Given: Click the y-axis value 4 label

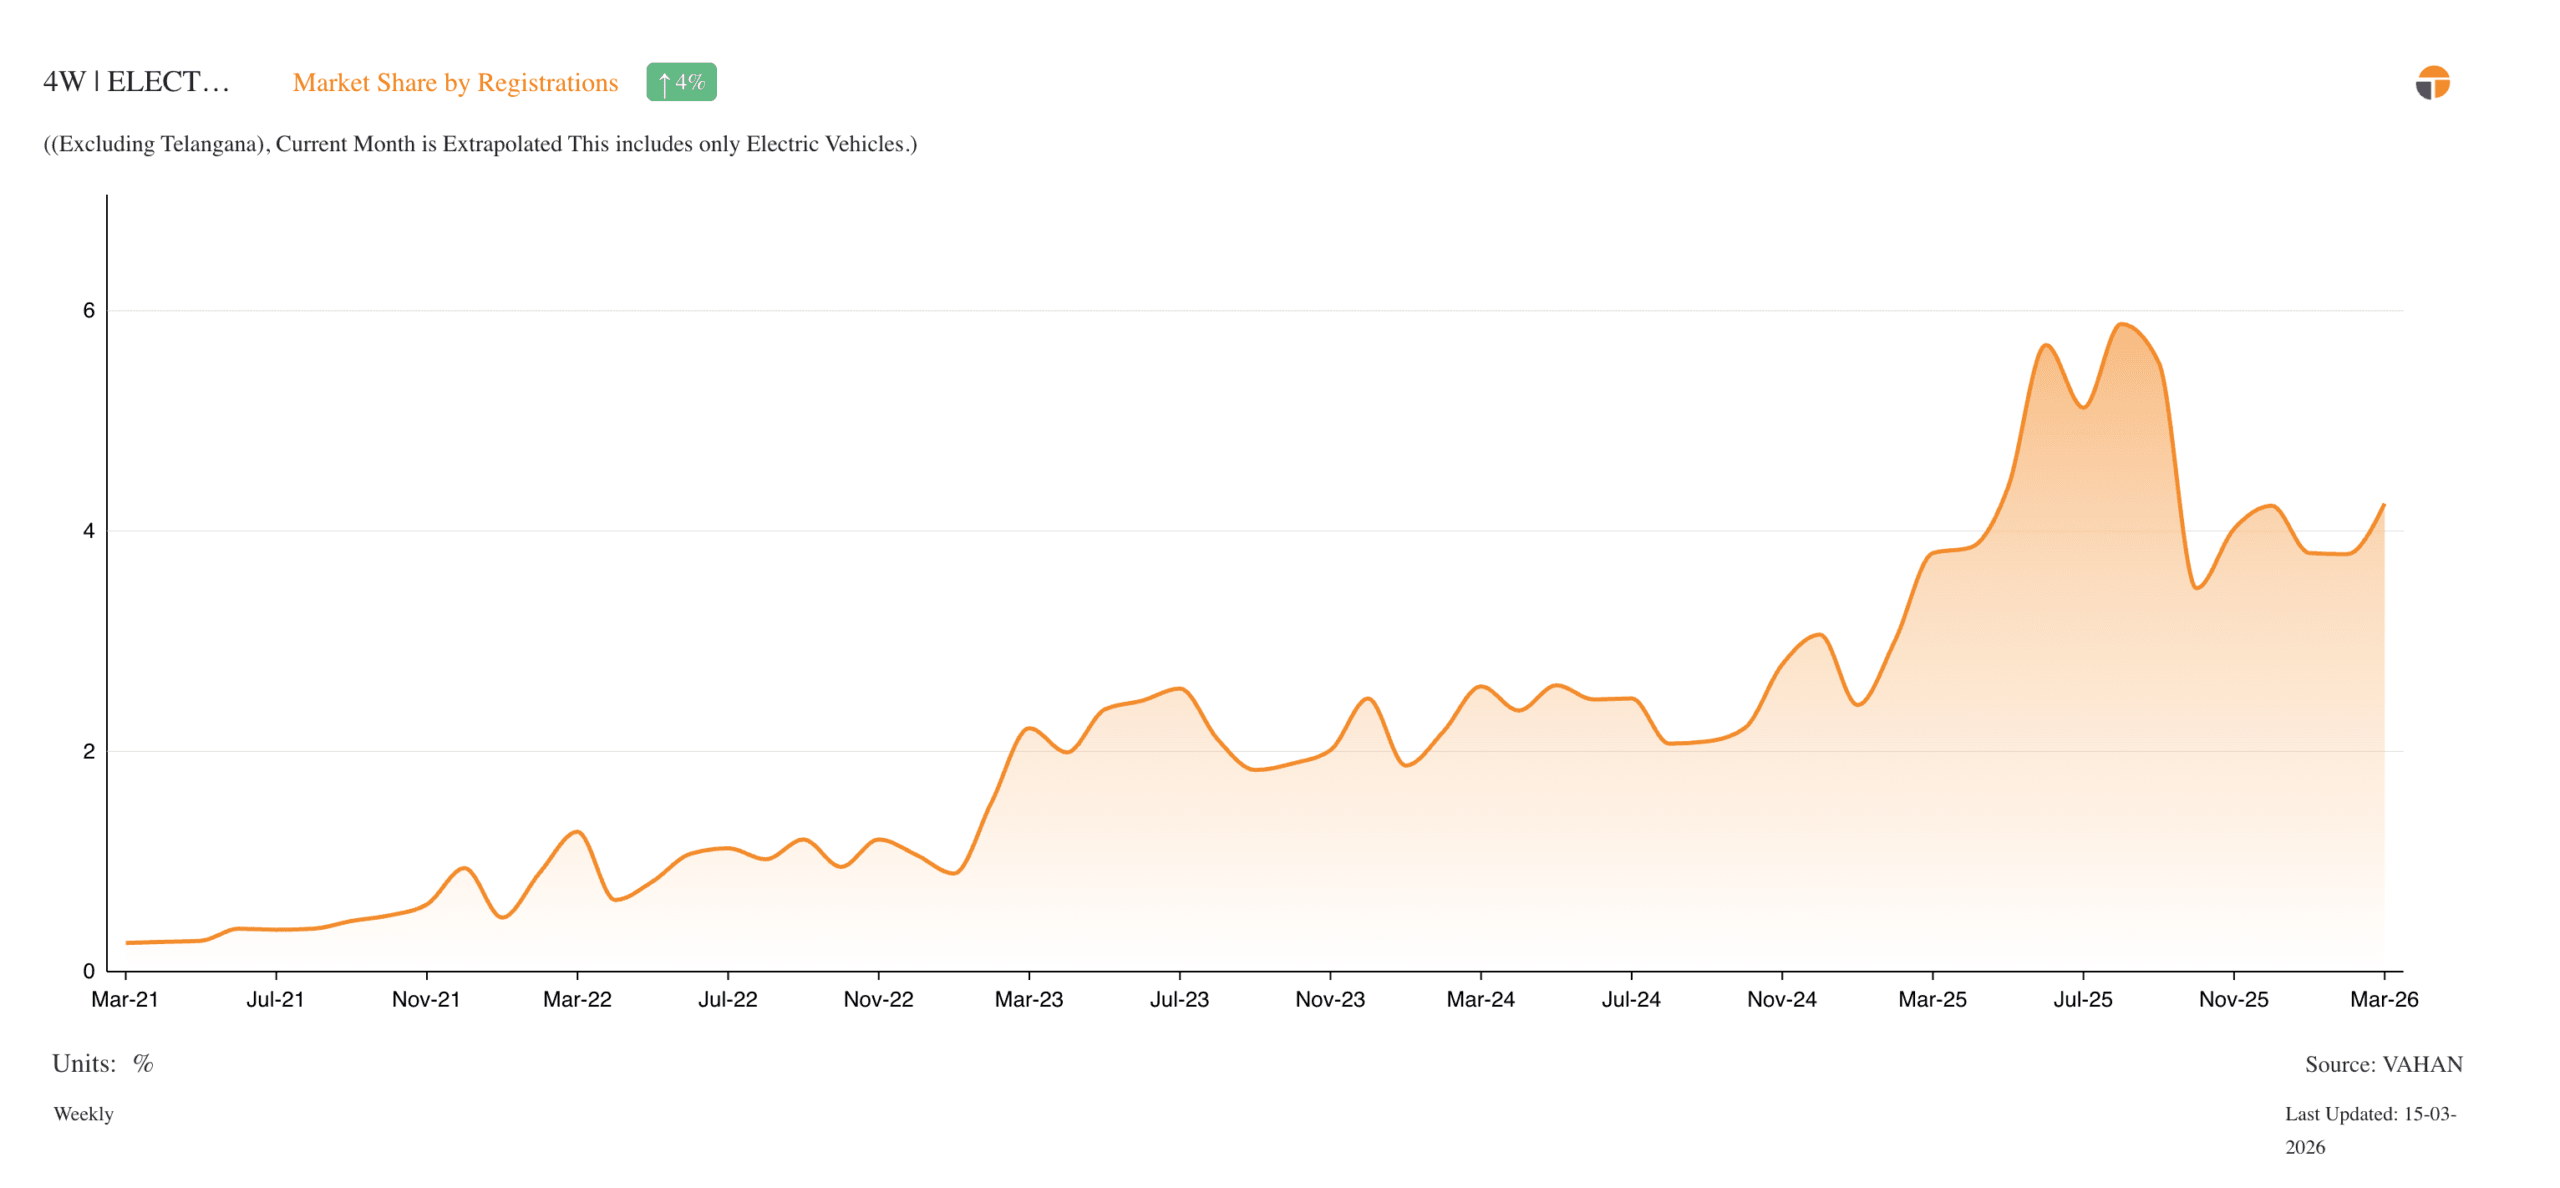Looking at the screenshot, I should [89, 531].
